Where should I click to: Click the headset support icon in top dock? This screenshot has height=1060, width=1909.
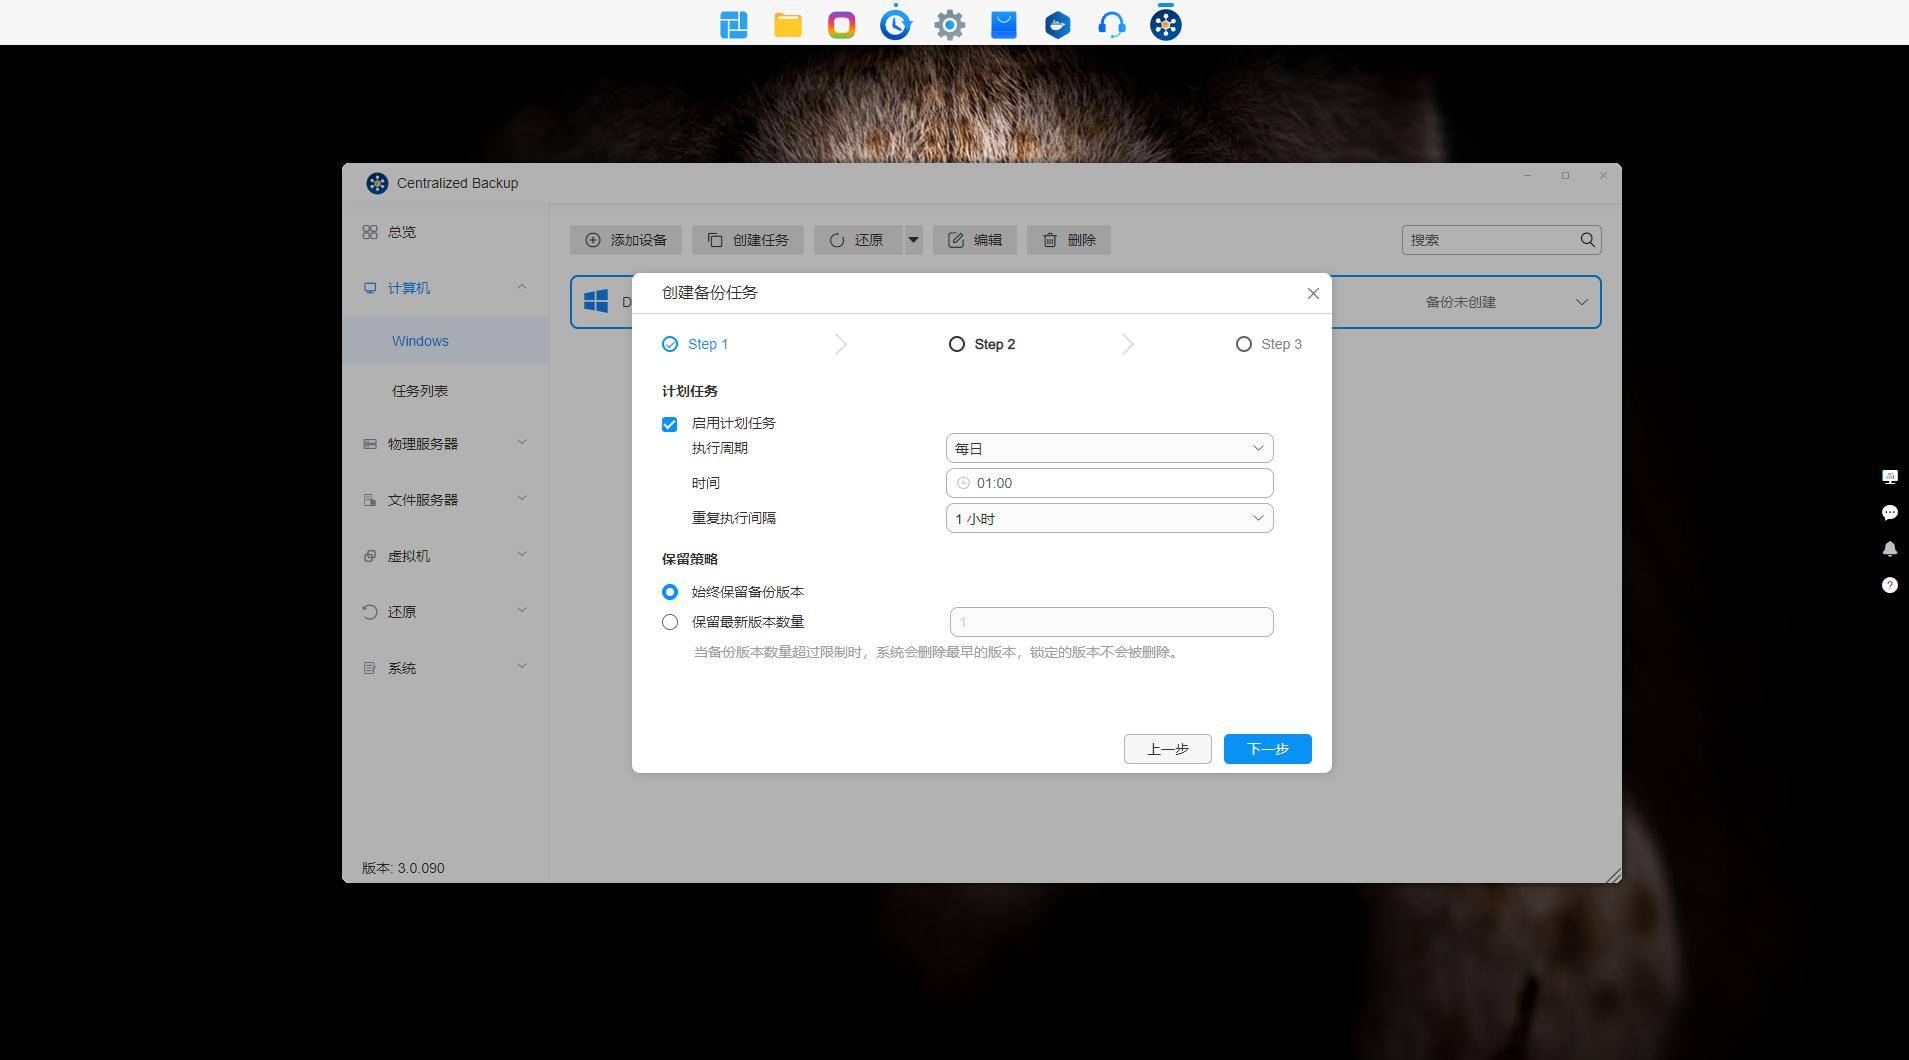[x=1111, y=25]
